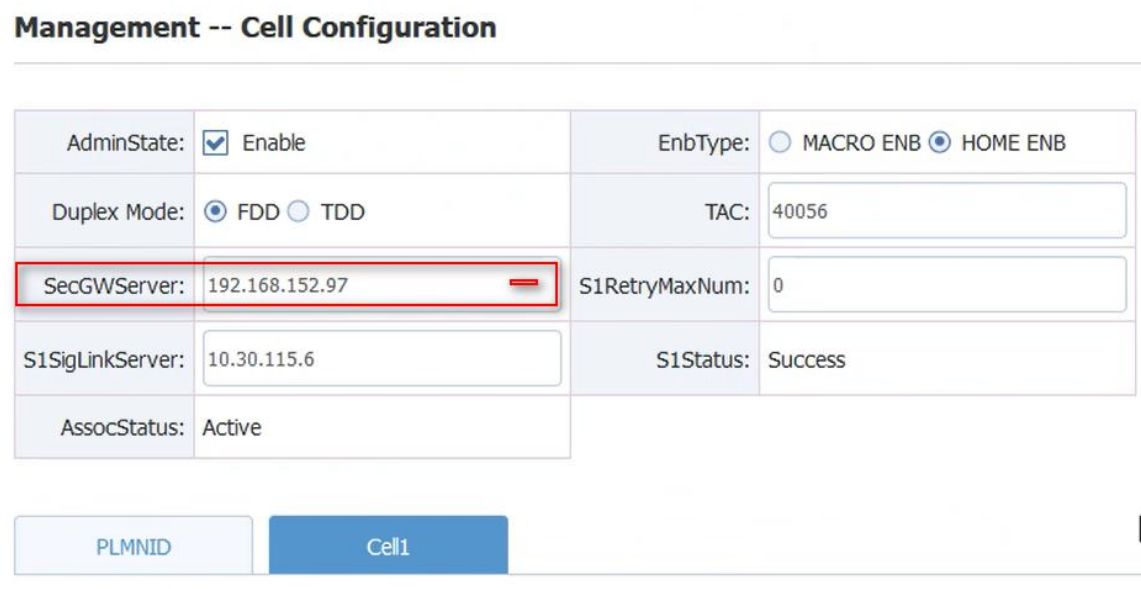Toggle the AdminState Enable checkbox
1141x589 pixels.
pyautogui.click(x=216, y=143)
